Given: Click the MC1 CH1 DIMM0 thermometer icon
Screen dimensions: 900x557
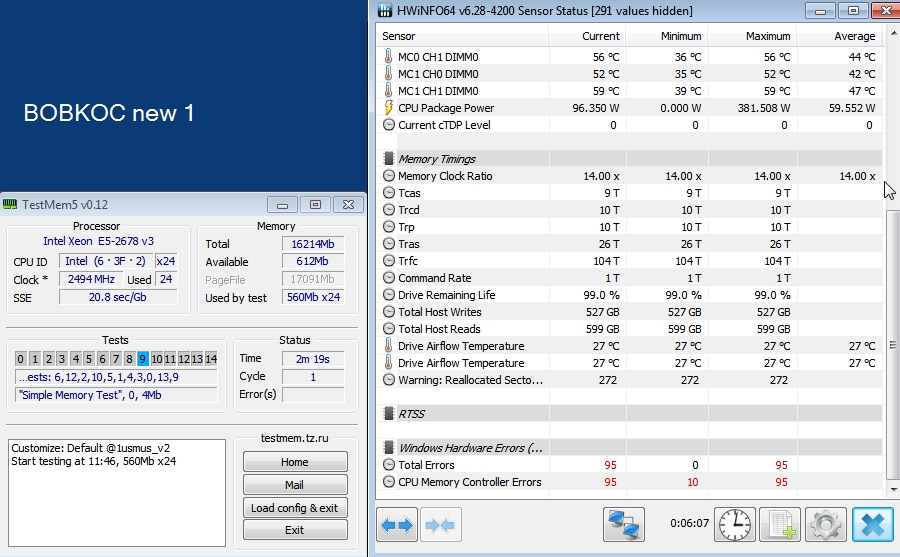Looking at the screenshot, I should tap(389, 91).
